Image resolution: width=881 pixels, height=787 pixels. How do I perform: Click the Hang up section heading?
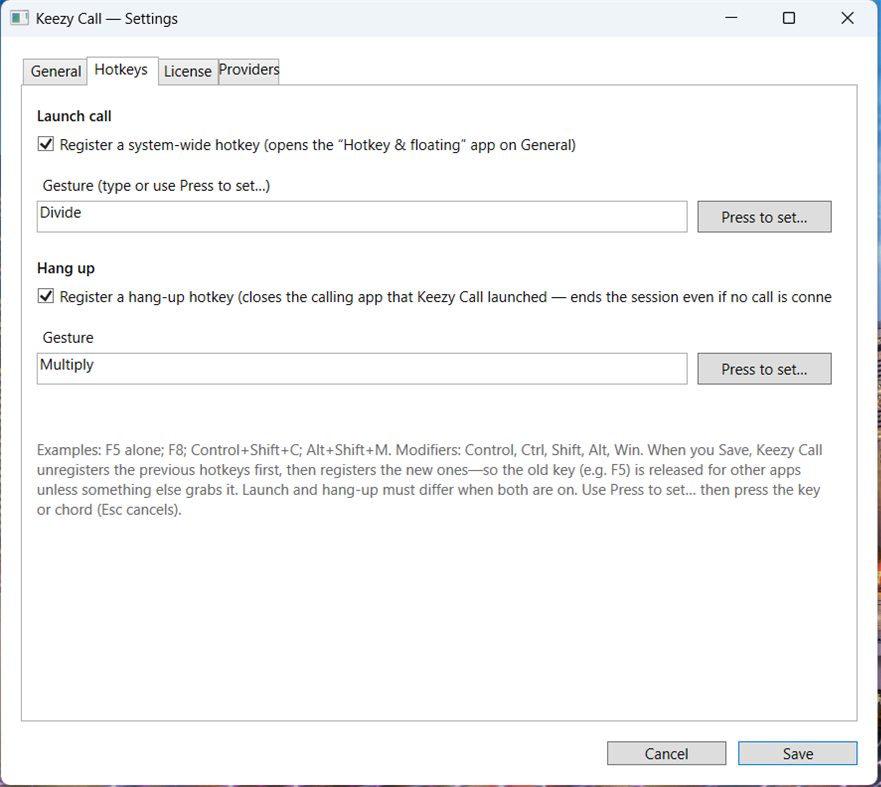click(66, 269)
